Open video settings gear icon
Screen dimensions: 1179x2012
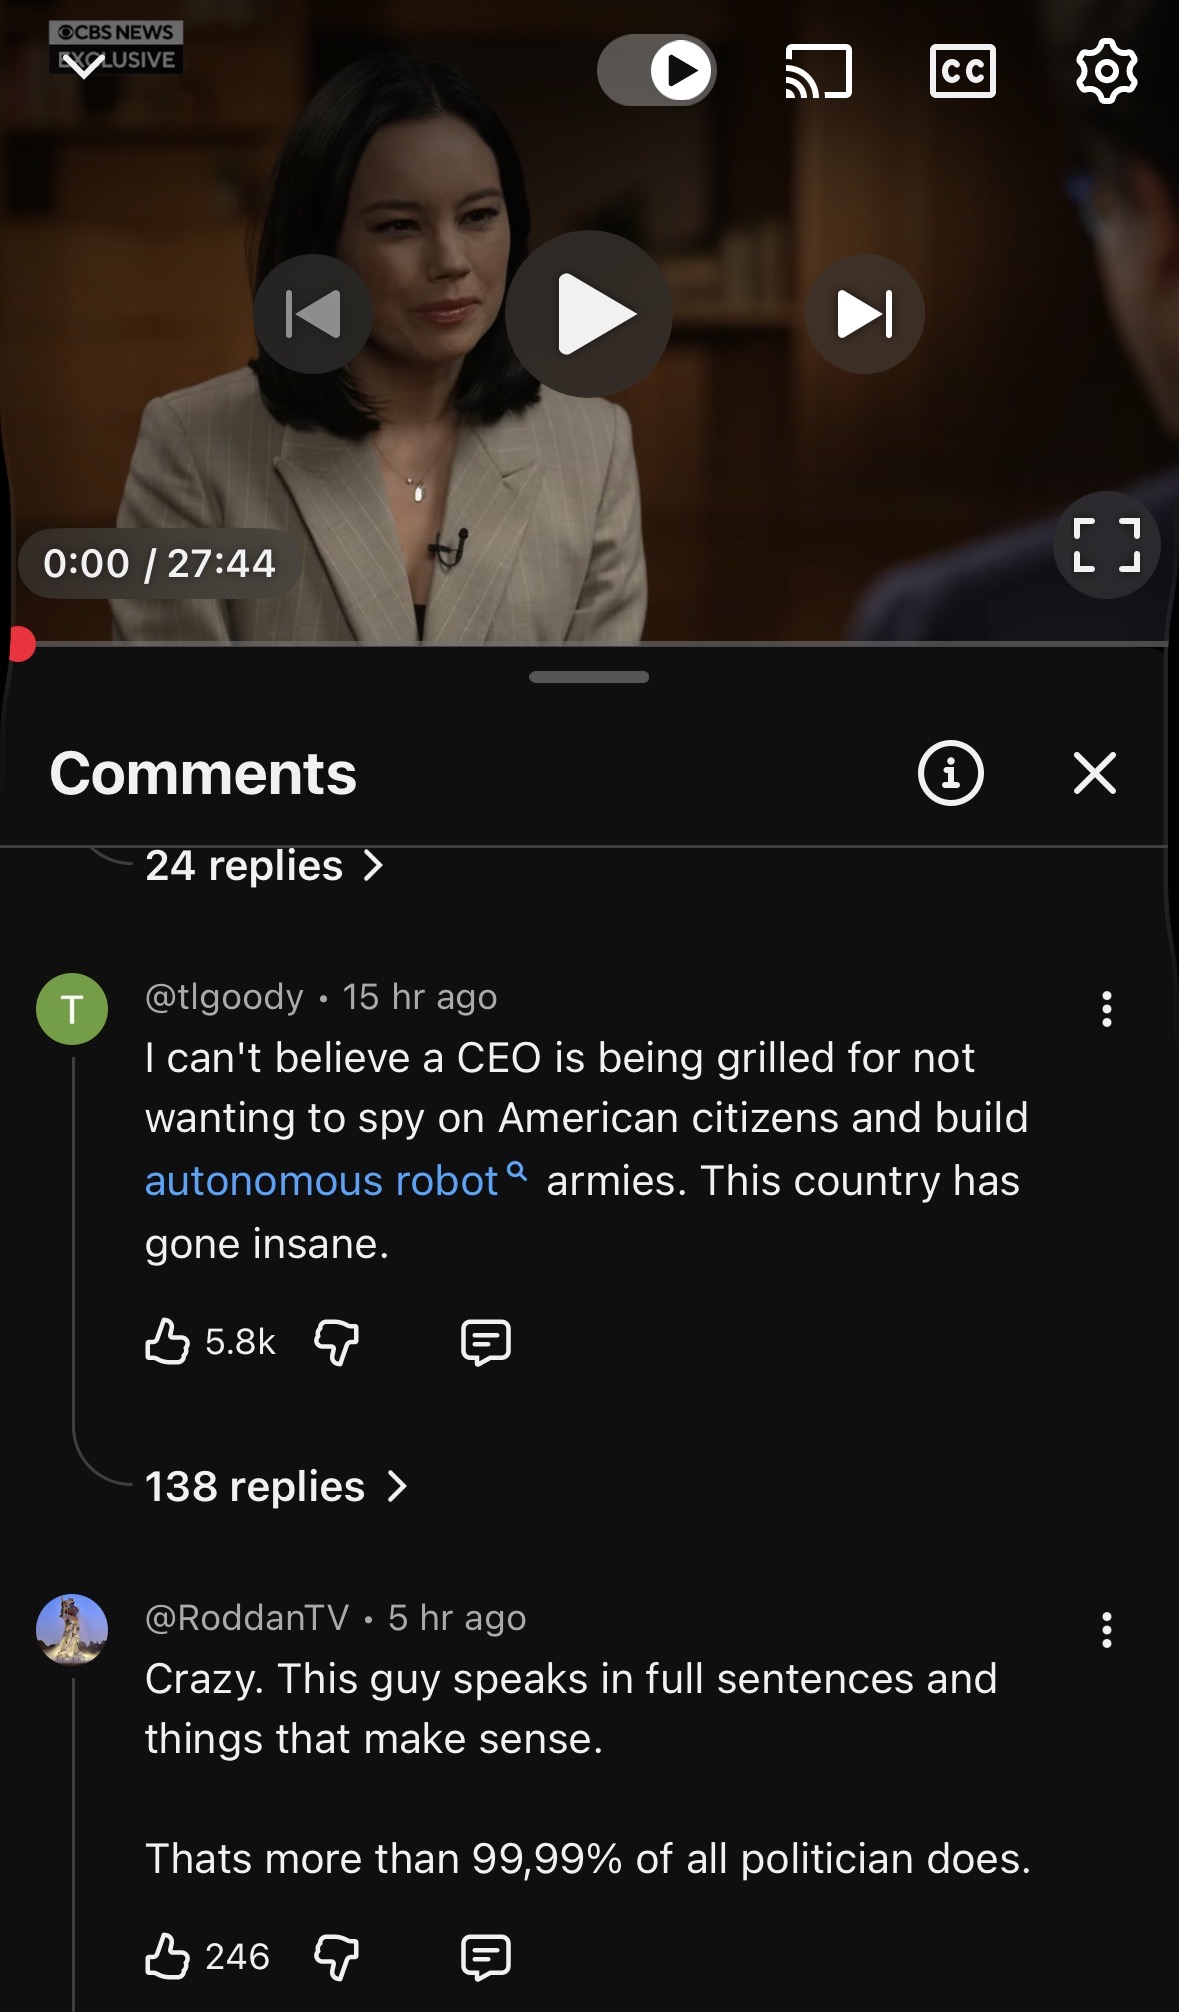[x=1106, y=71]
